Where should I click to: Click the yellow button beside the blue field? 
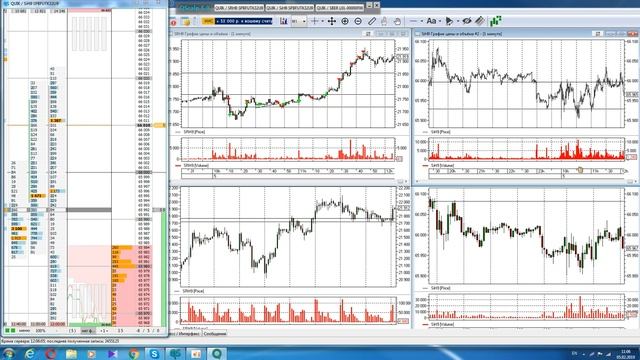coord(208,21)
